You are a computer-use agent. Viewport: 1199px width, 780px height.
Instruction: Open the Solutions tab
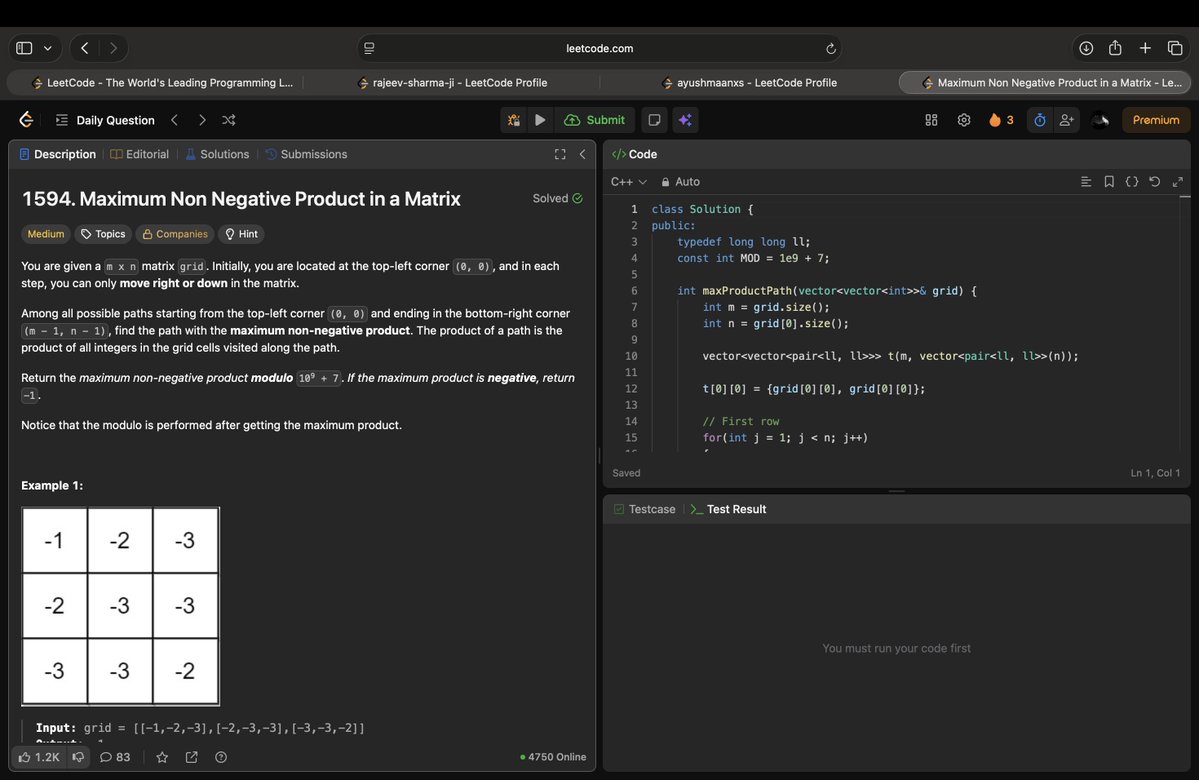tap(217, 154)
